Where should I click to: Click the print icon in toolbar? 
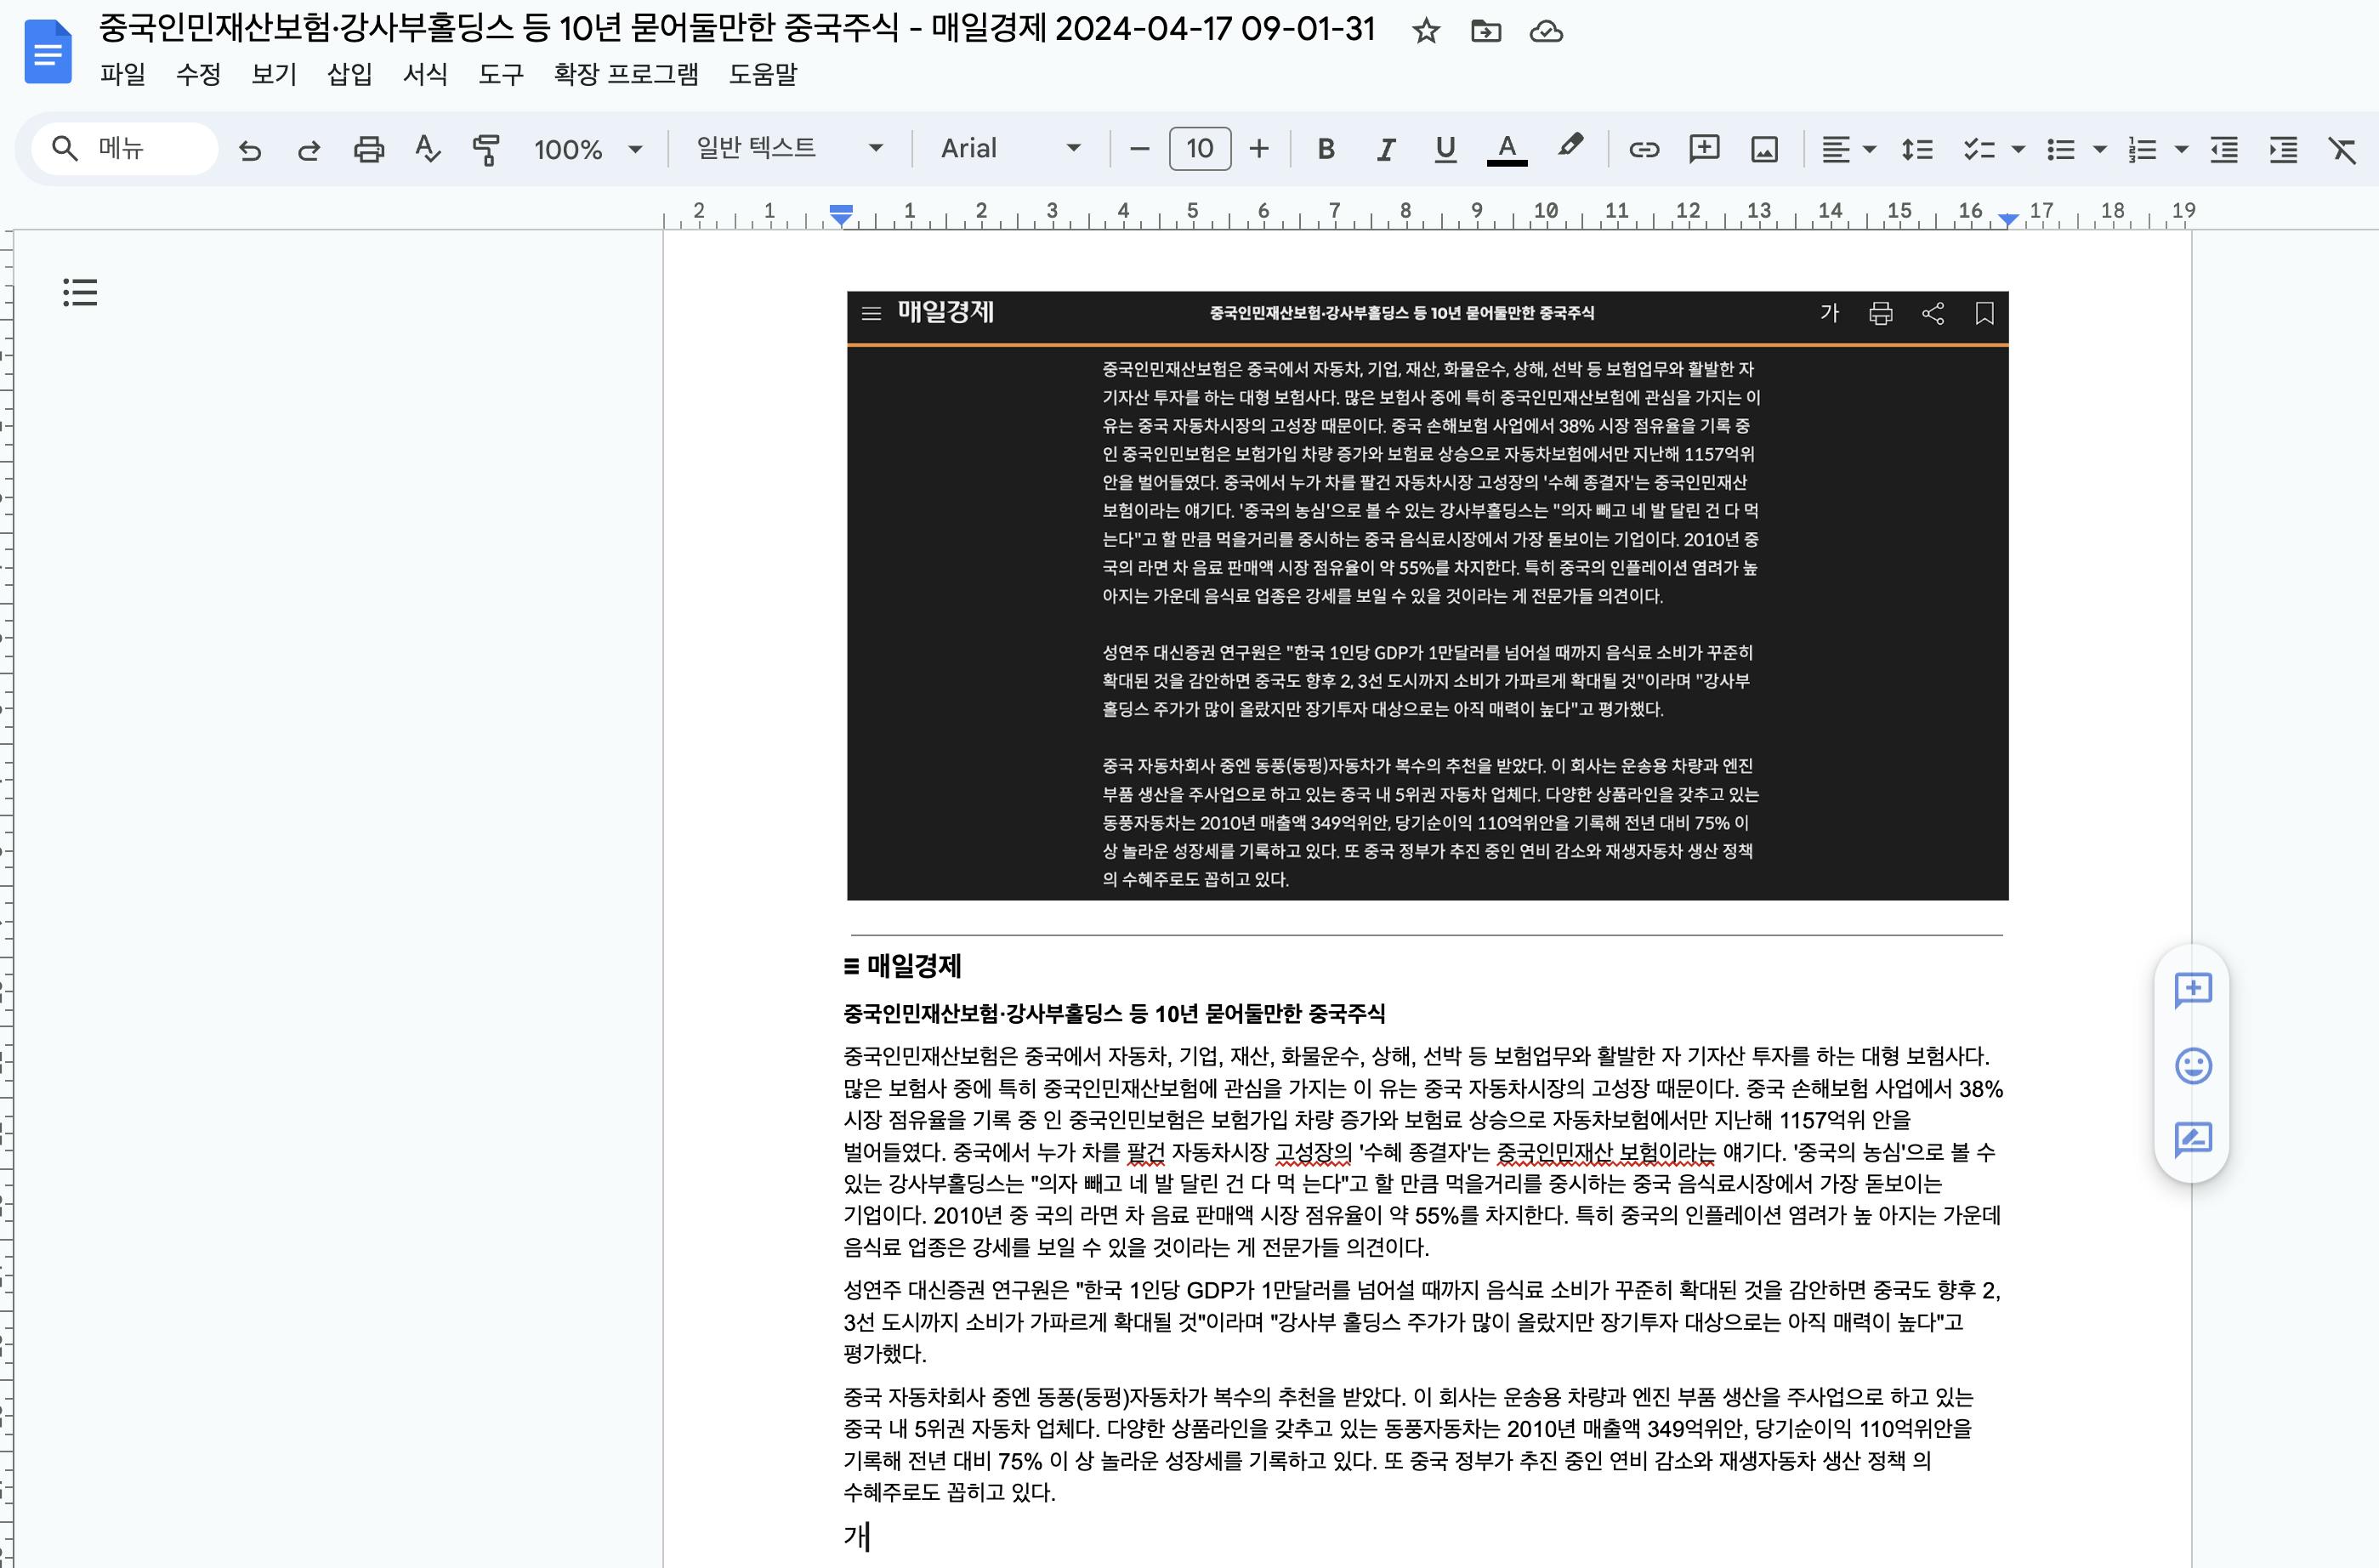point(369,150)
